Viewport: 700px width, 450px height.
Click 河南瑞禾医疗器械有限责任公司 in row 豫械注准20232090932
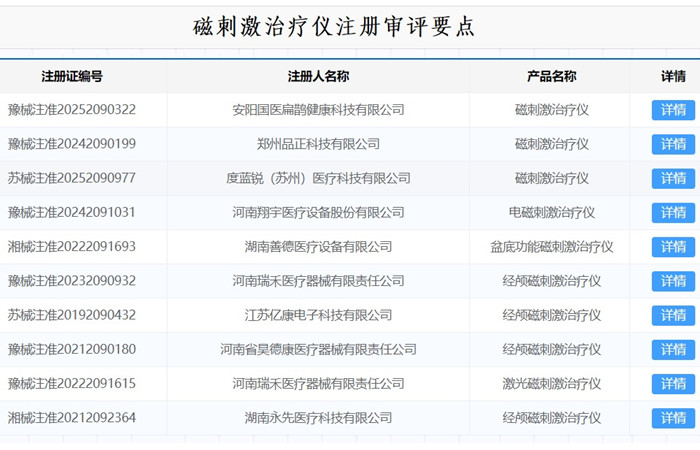(318, 281)
